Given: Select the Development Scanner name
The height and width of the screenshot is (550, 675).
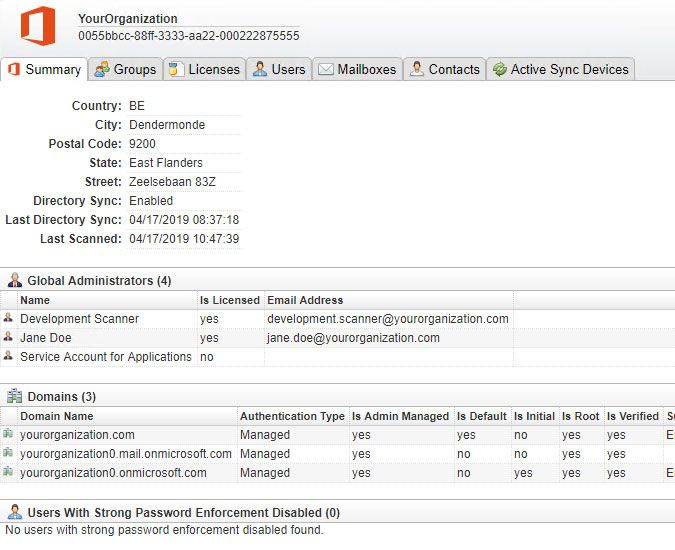Looking at the screenshot, I should pyautogui.click(x=79, y=319).
